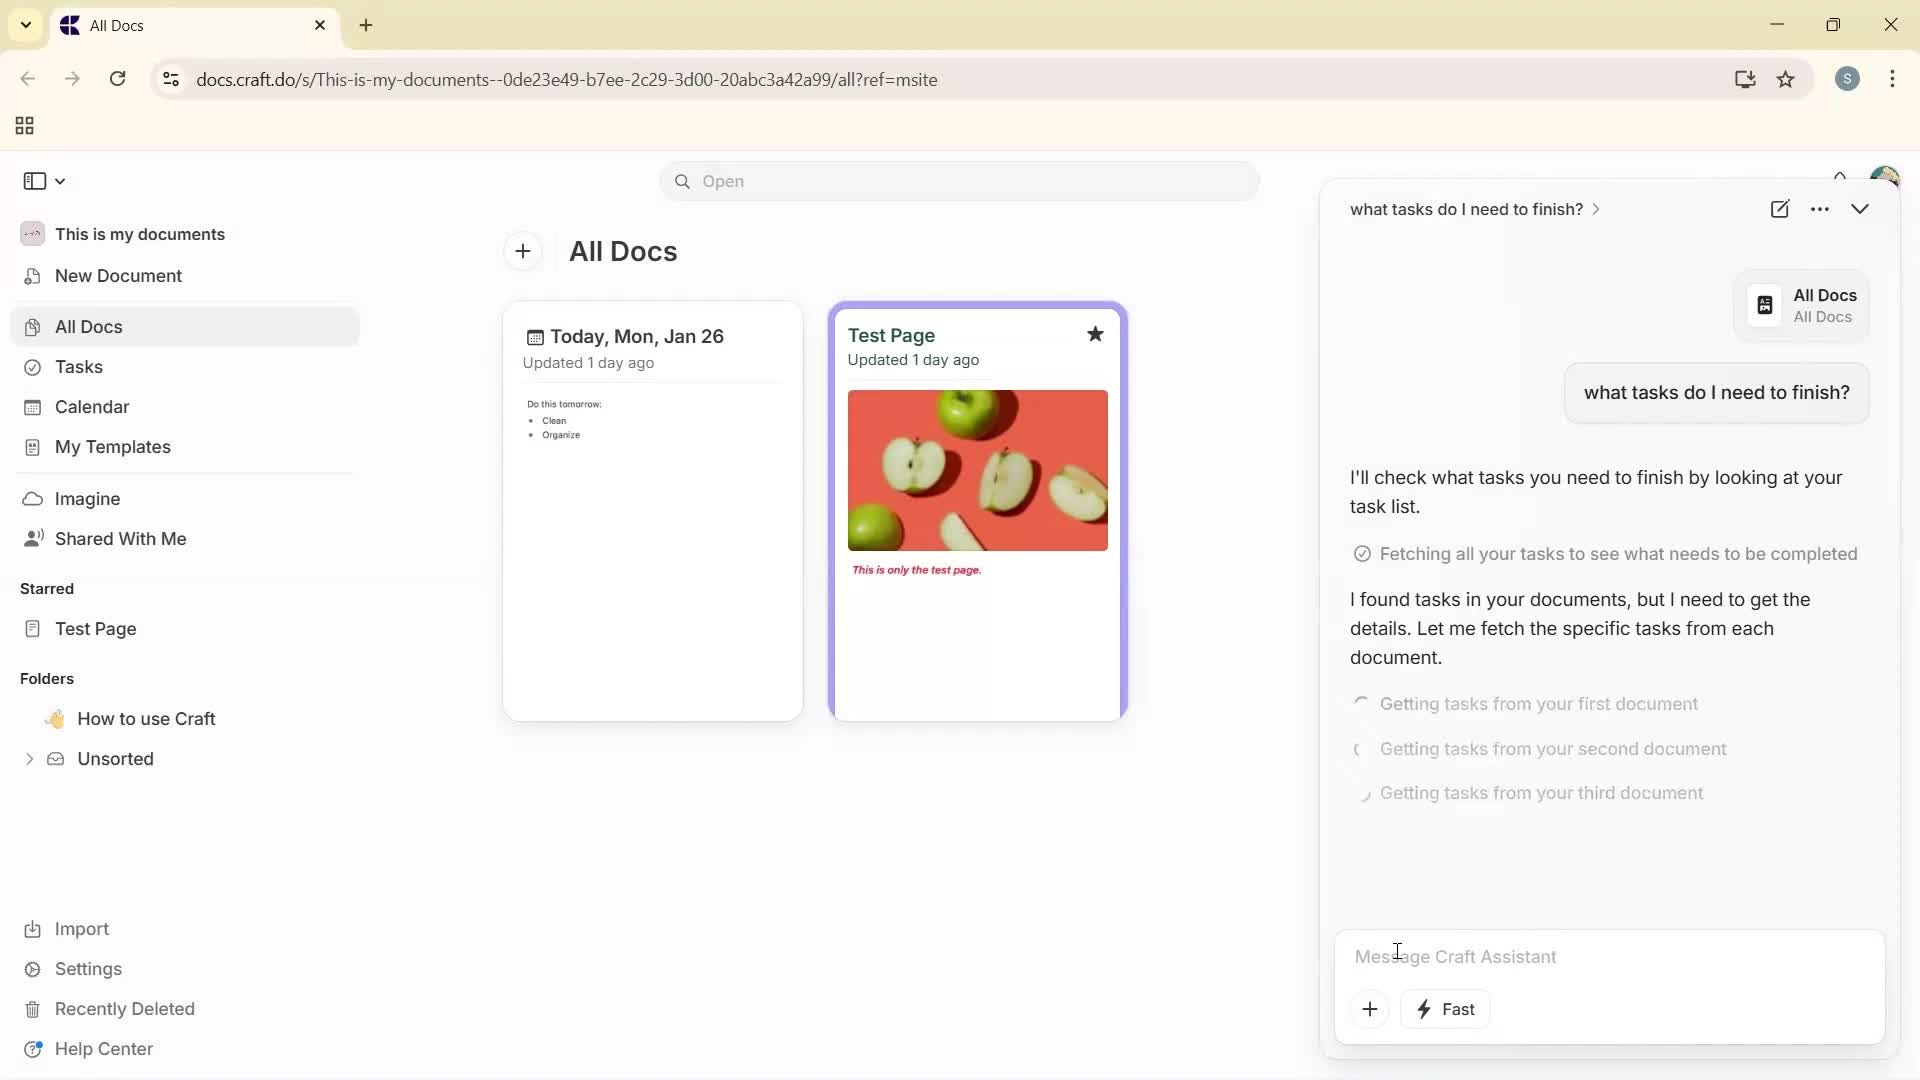This screenshot has width=1920, height=1080.
Task: Collapse the assistant panel with the chevron
Action: point(1861,209)
